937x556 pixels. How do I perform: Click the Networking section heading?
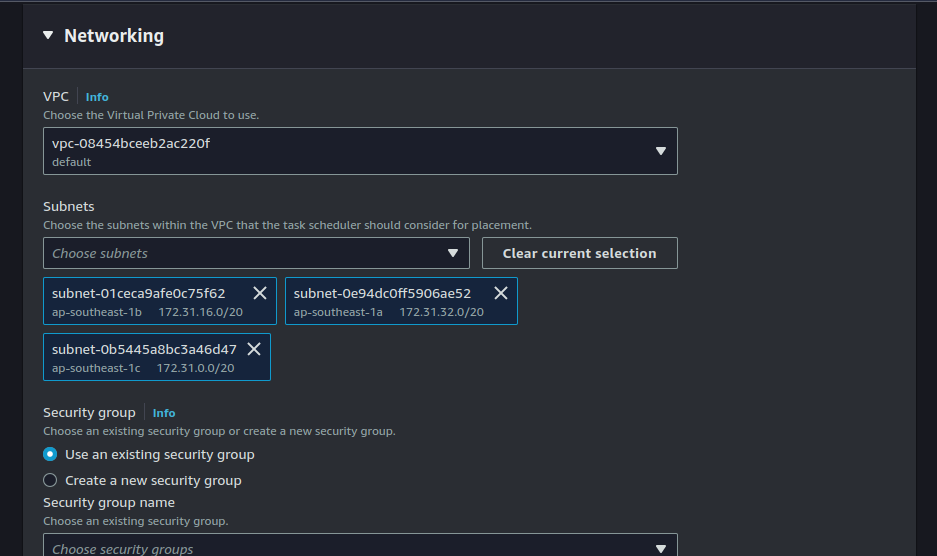[114, 35]
